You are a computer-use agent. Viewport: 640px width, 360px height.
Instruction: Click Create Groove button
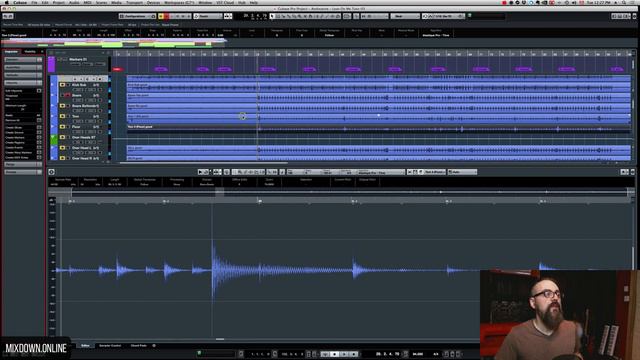(x=39, y=132)
